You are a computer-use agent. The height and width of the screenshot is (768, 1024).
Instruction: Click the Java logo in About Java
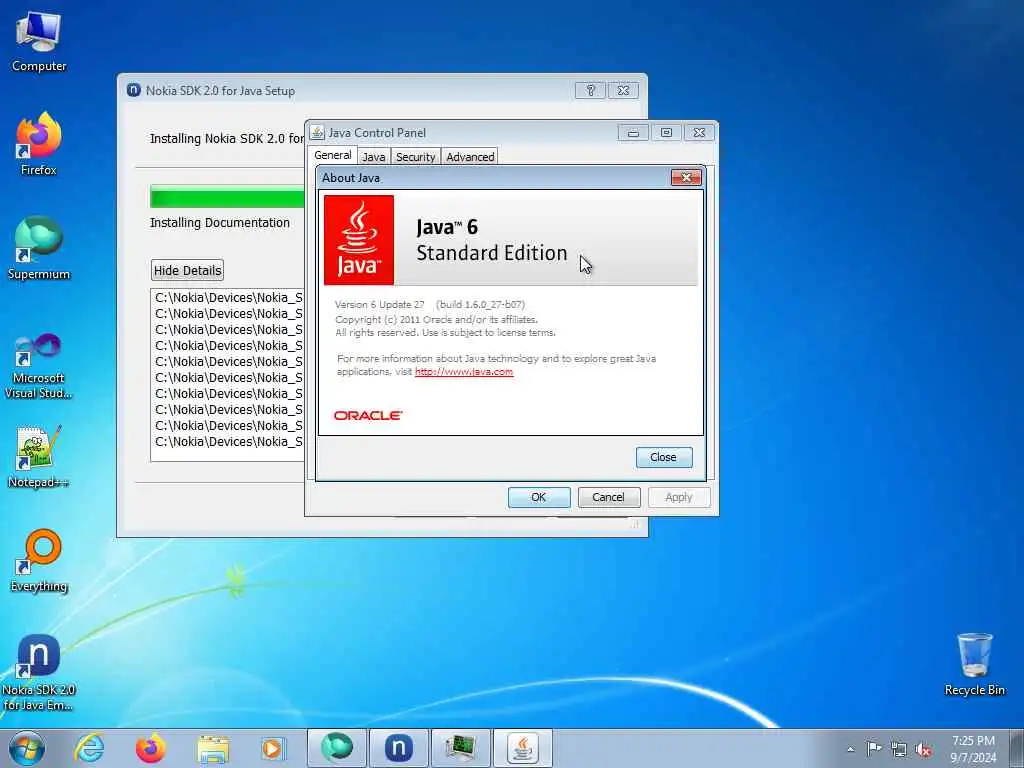click(359, 240)
